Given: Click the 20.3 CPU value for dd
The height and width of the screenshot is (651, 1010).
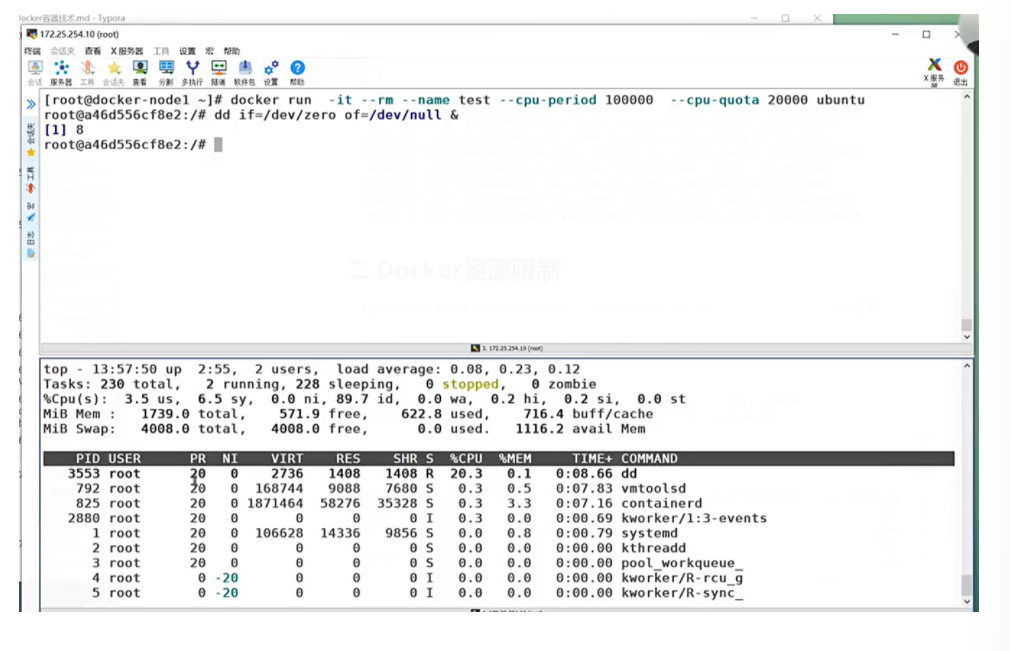Looking at the screenshot, I should pyautogui.click(x=466, y=473).
